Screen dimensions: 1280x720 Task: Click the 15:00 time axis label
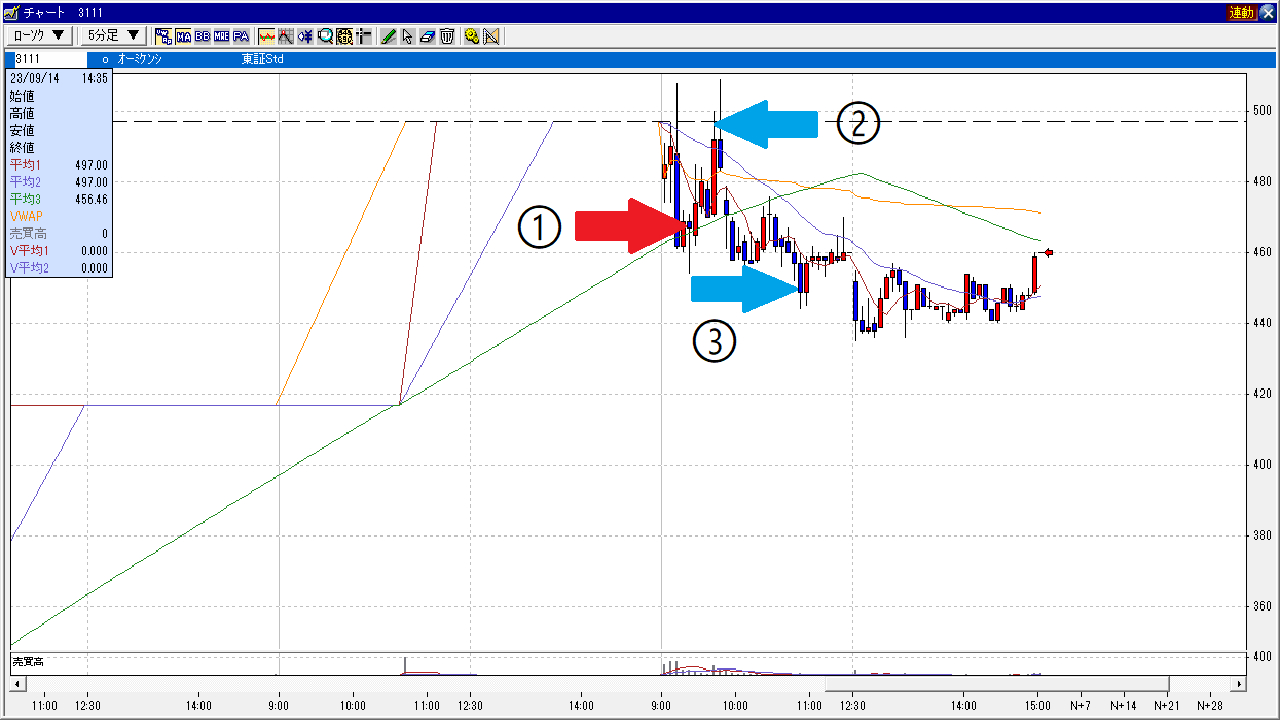pos(1037,705)
